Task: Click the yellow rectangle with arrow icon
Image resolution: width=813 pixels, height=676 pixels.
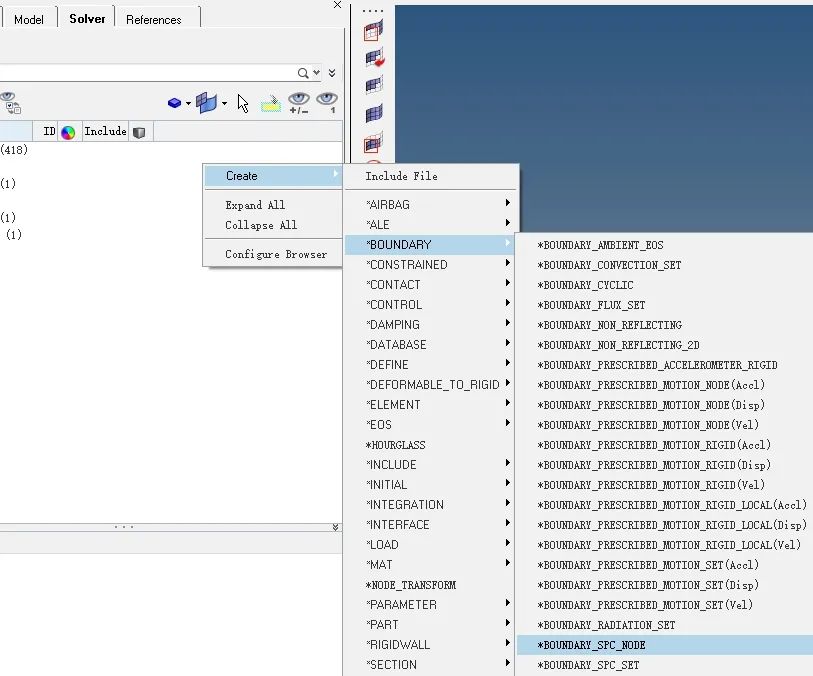Action: (271, 104)
